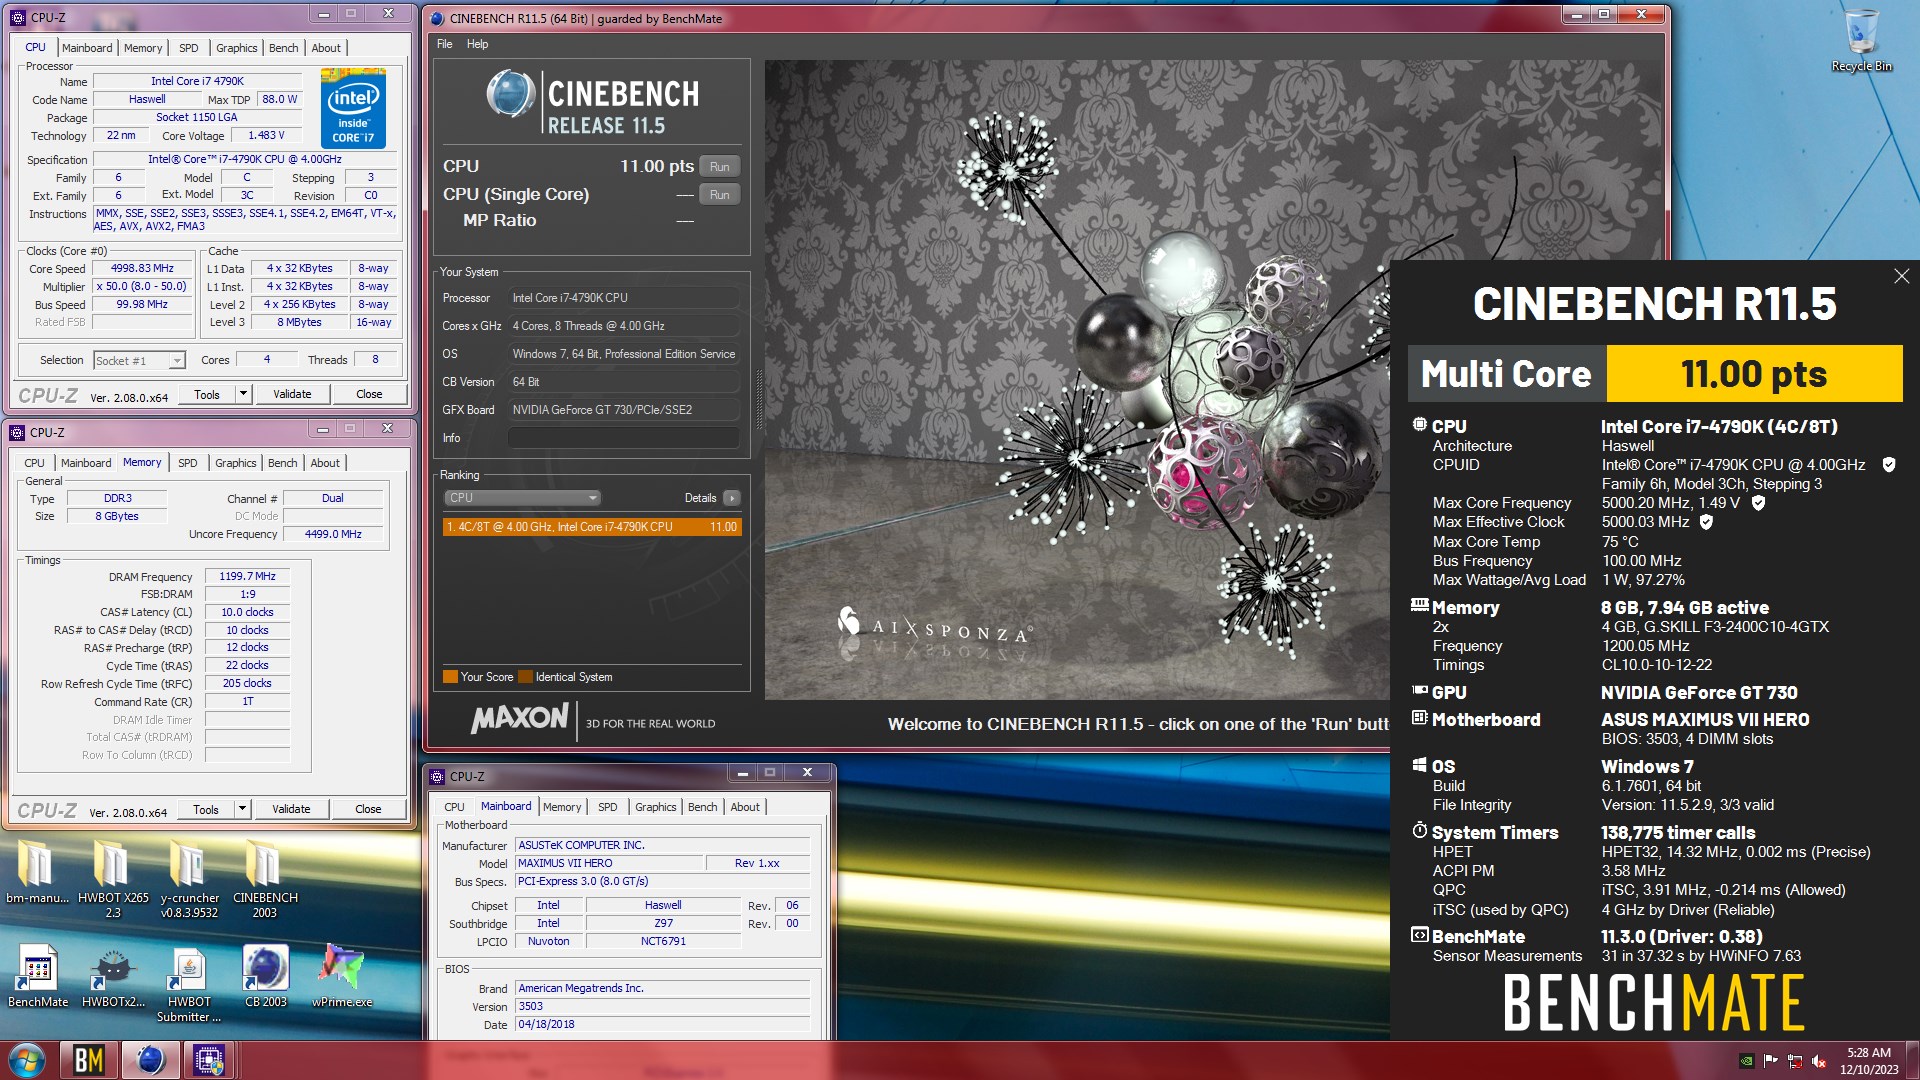
Task: Open the Recycle Bin desktop icon
Action: (1861, 40)
